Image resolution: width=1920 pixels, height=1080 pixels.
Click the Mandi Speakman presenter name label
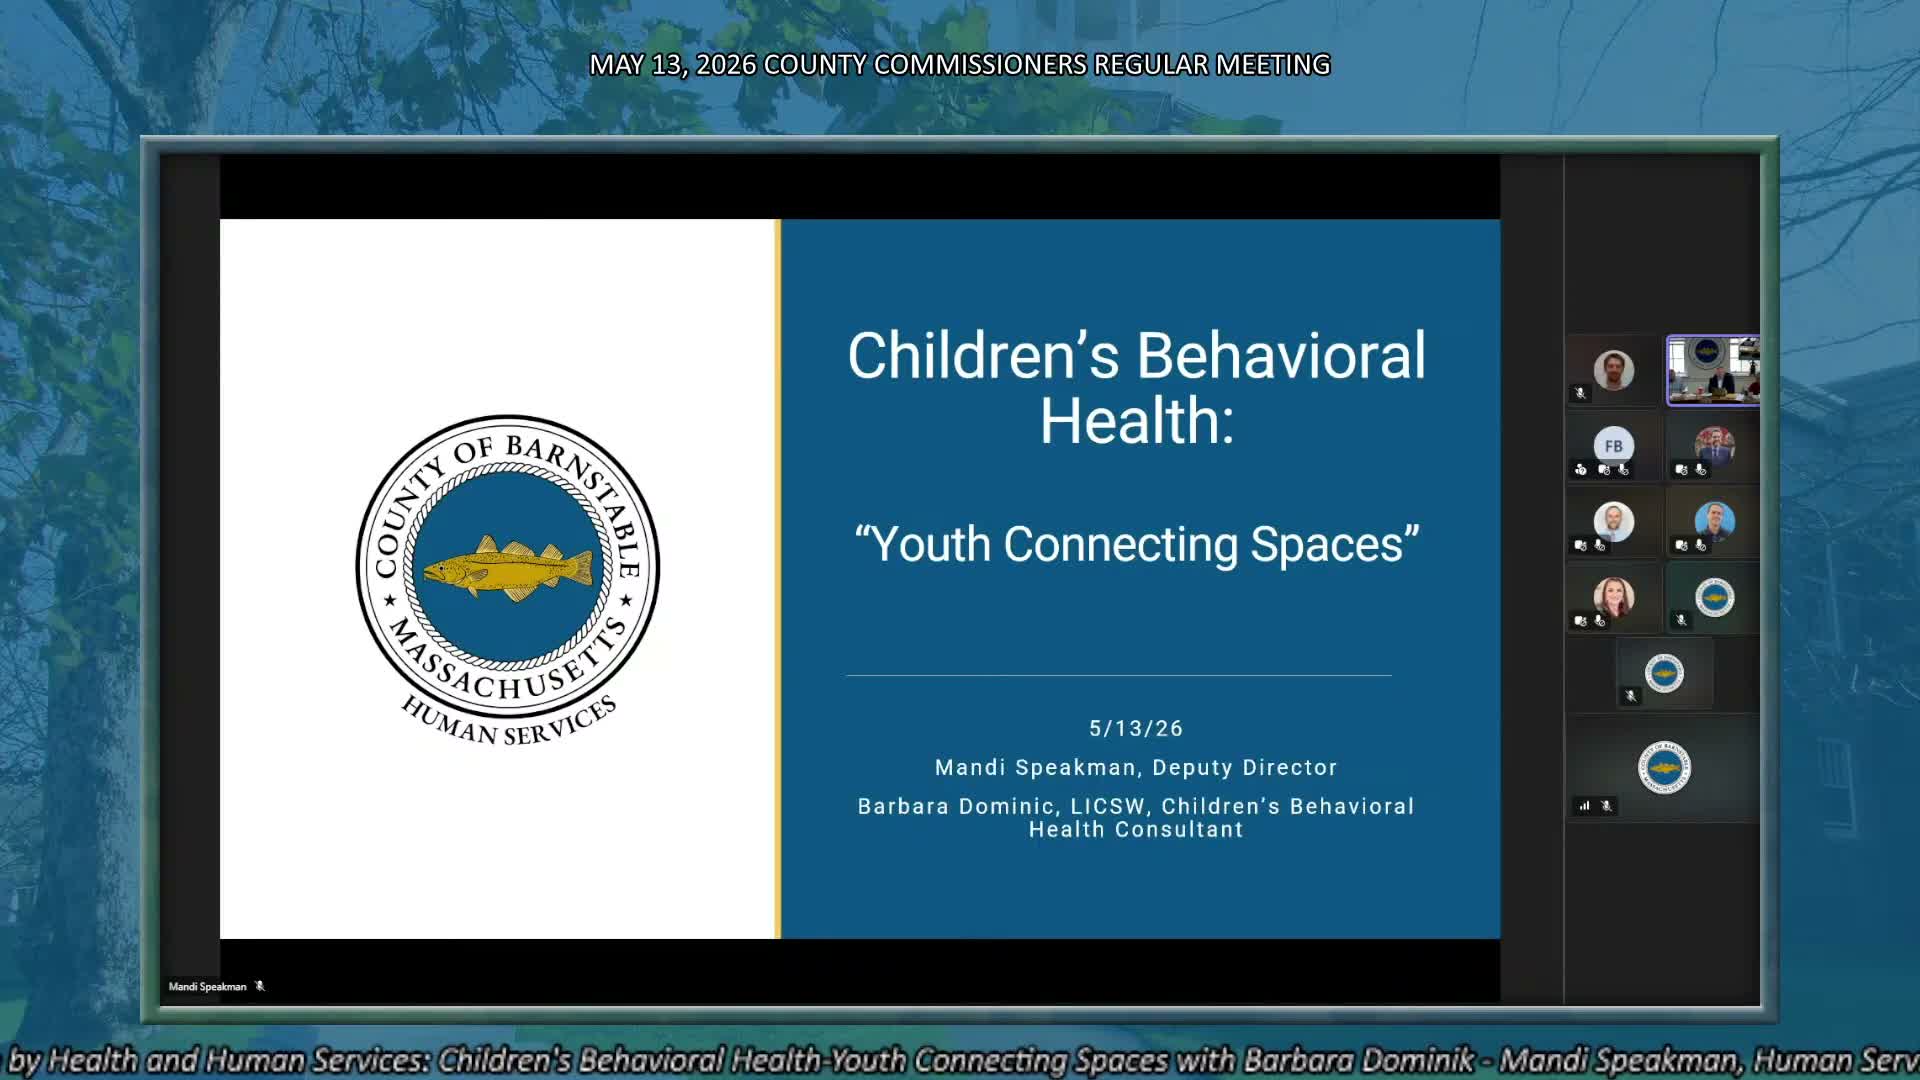[207, 987]
